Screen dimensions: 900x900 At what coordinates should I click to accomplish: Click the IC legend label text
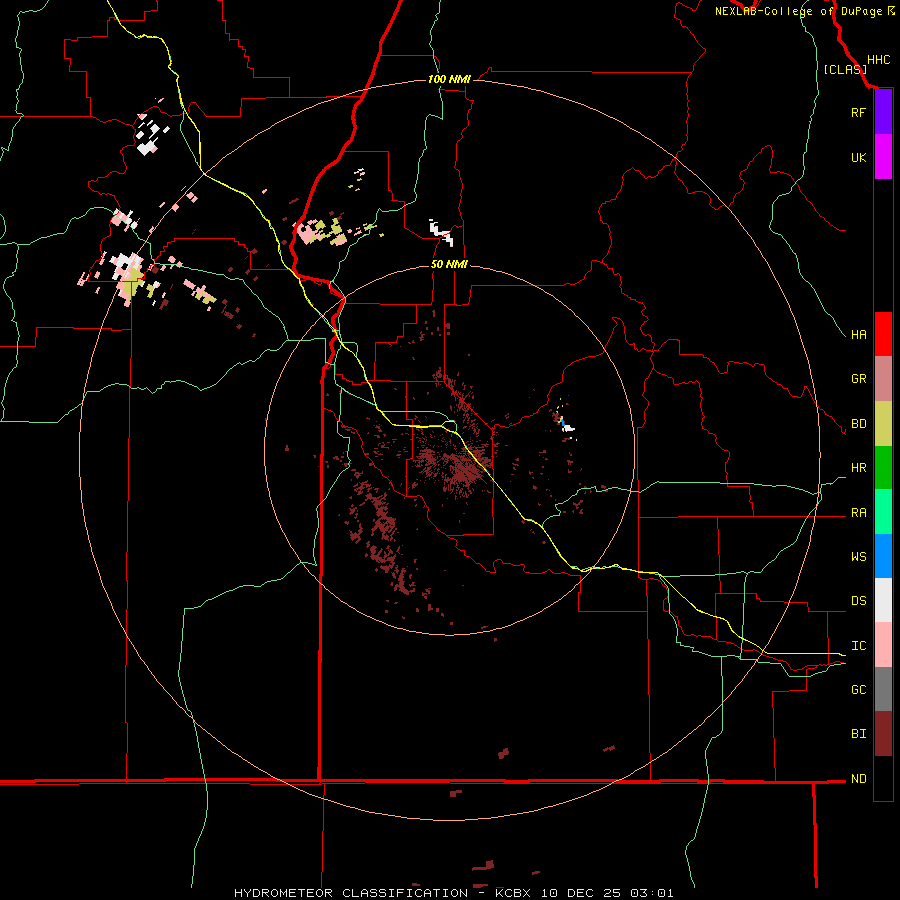pos(858,645)
